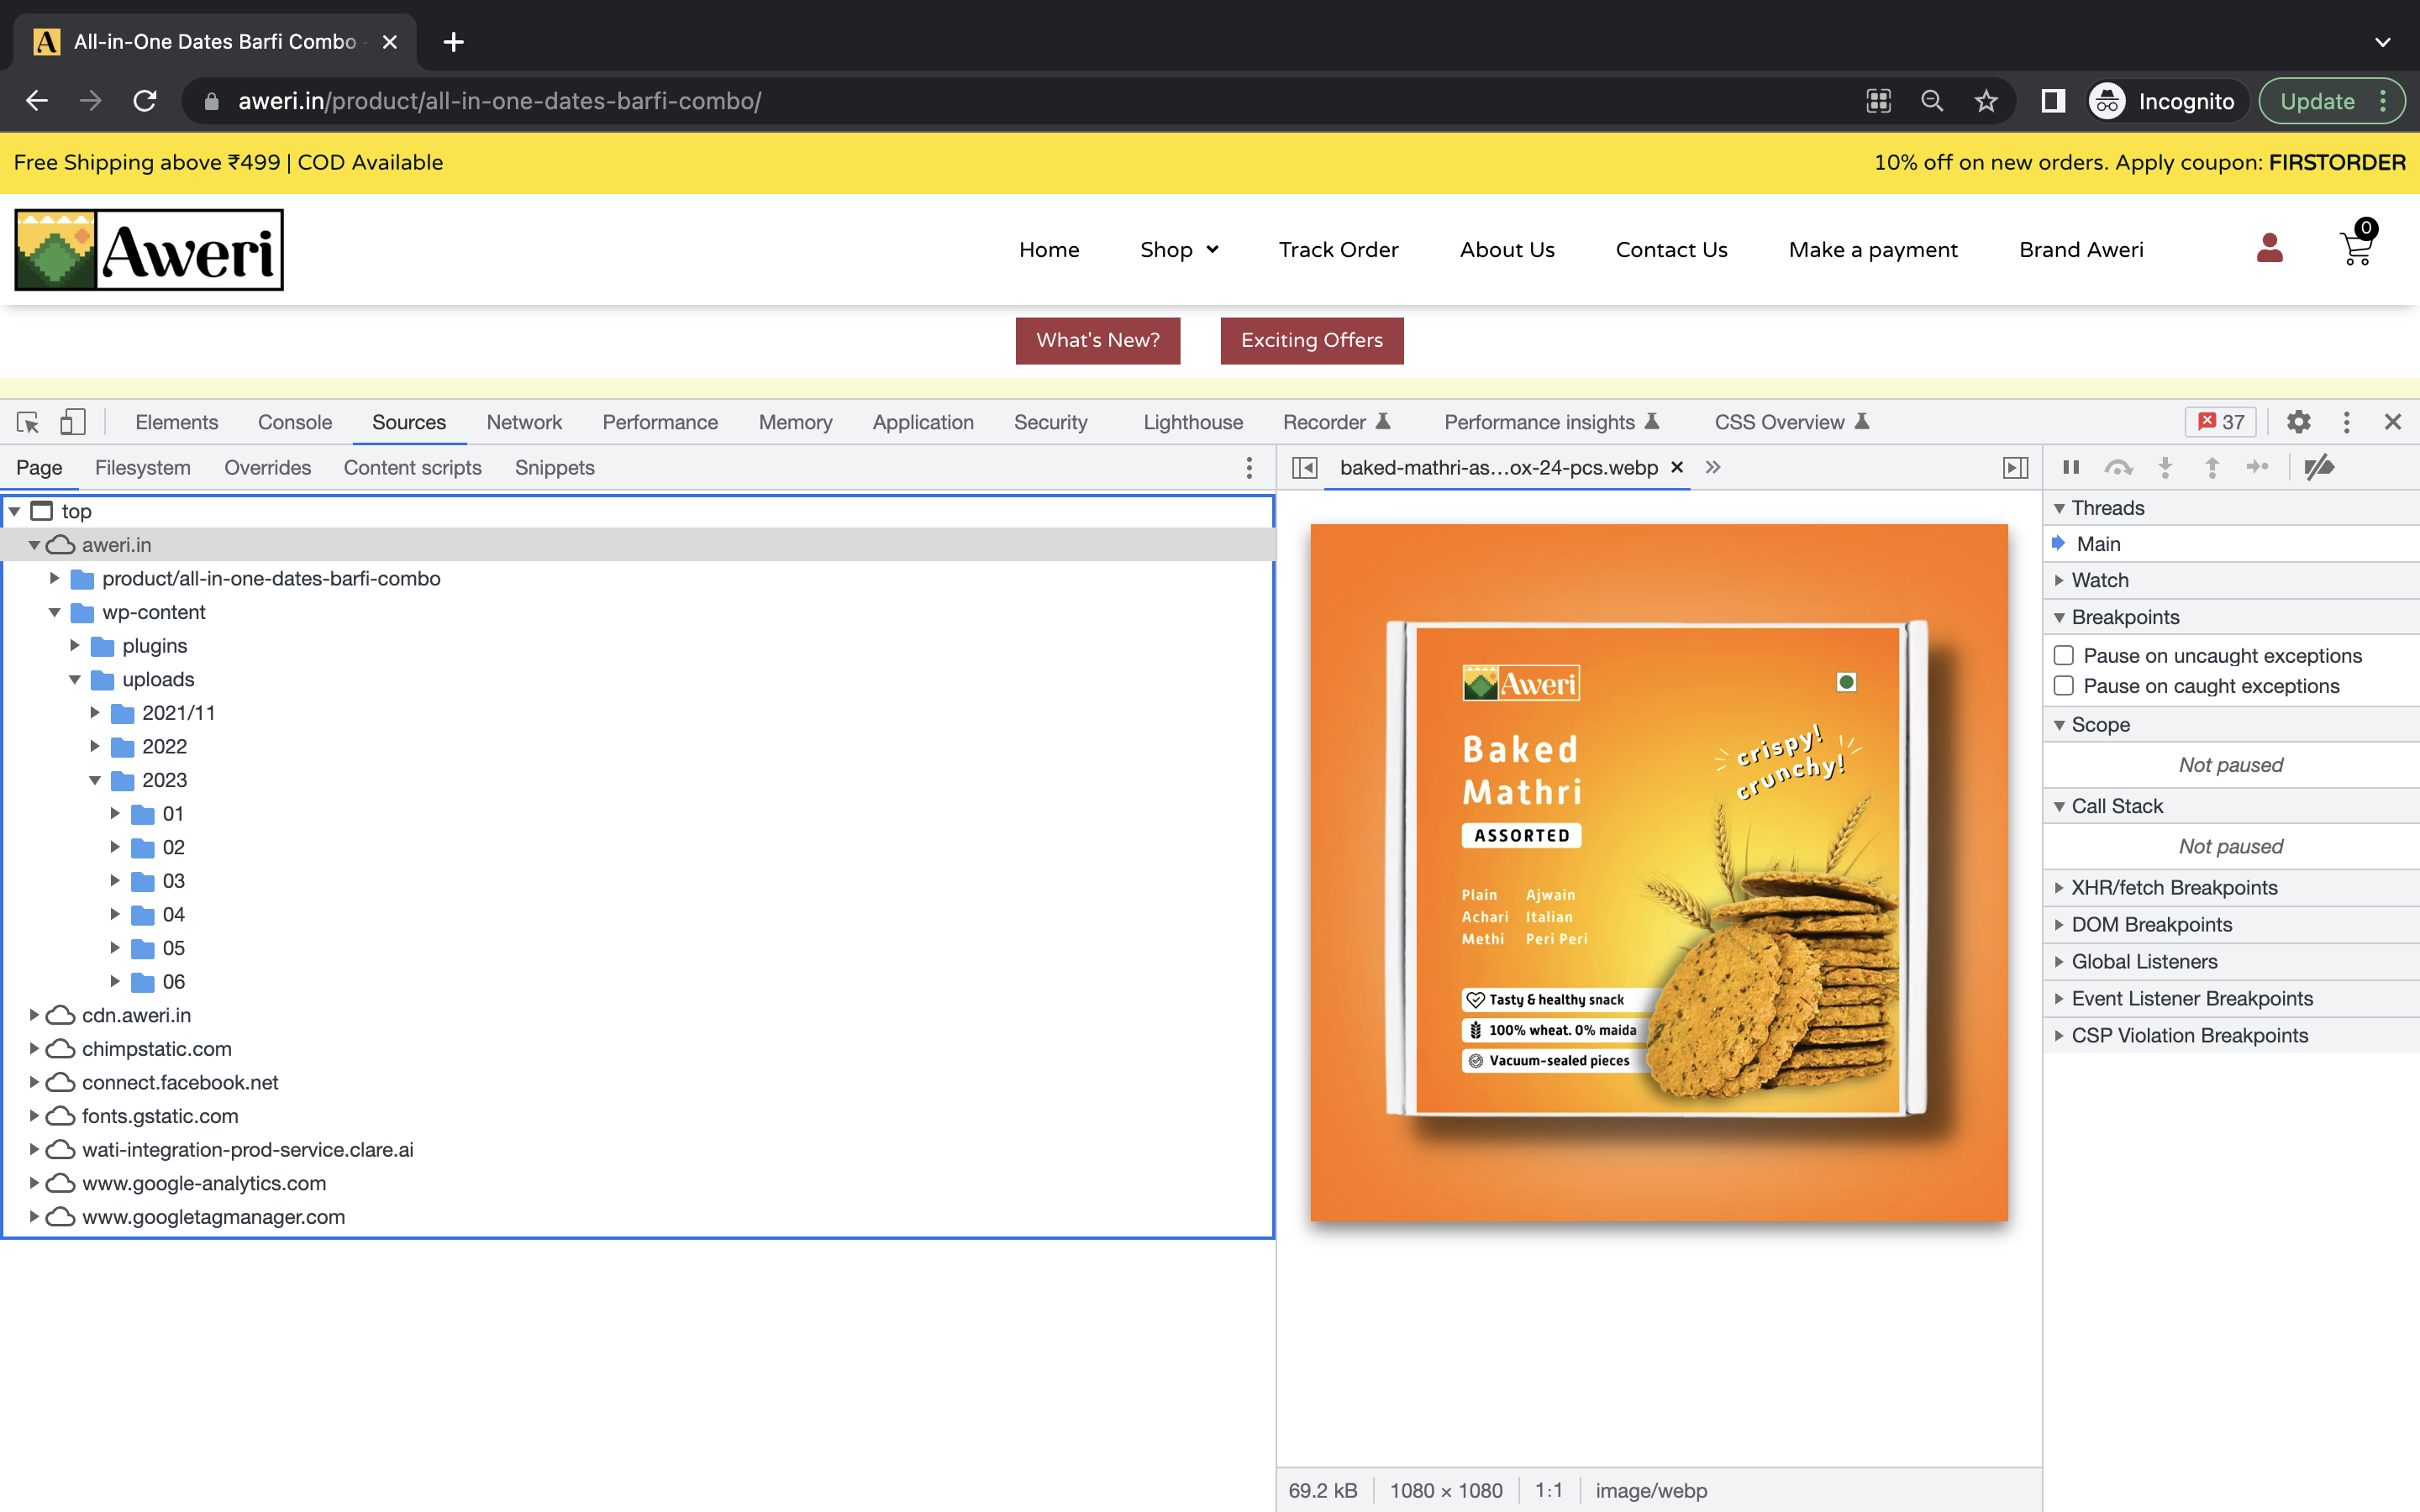This screenshot has width=2420, height=1512.
Task: Bookmark this page with star icon
Action: coord(1986,101)
